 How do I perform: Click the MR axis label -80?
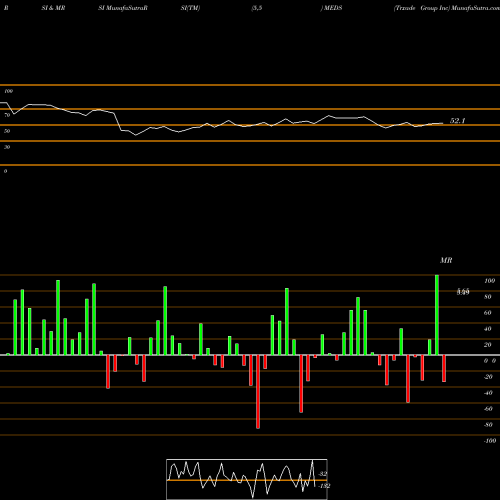488,425
